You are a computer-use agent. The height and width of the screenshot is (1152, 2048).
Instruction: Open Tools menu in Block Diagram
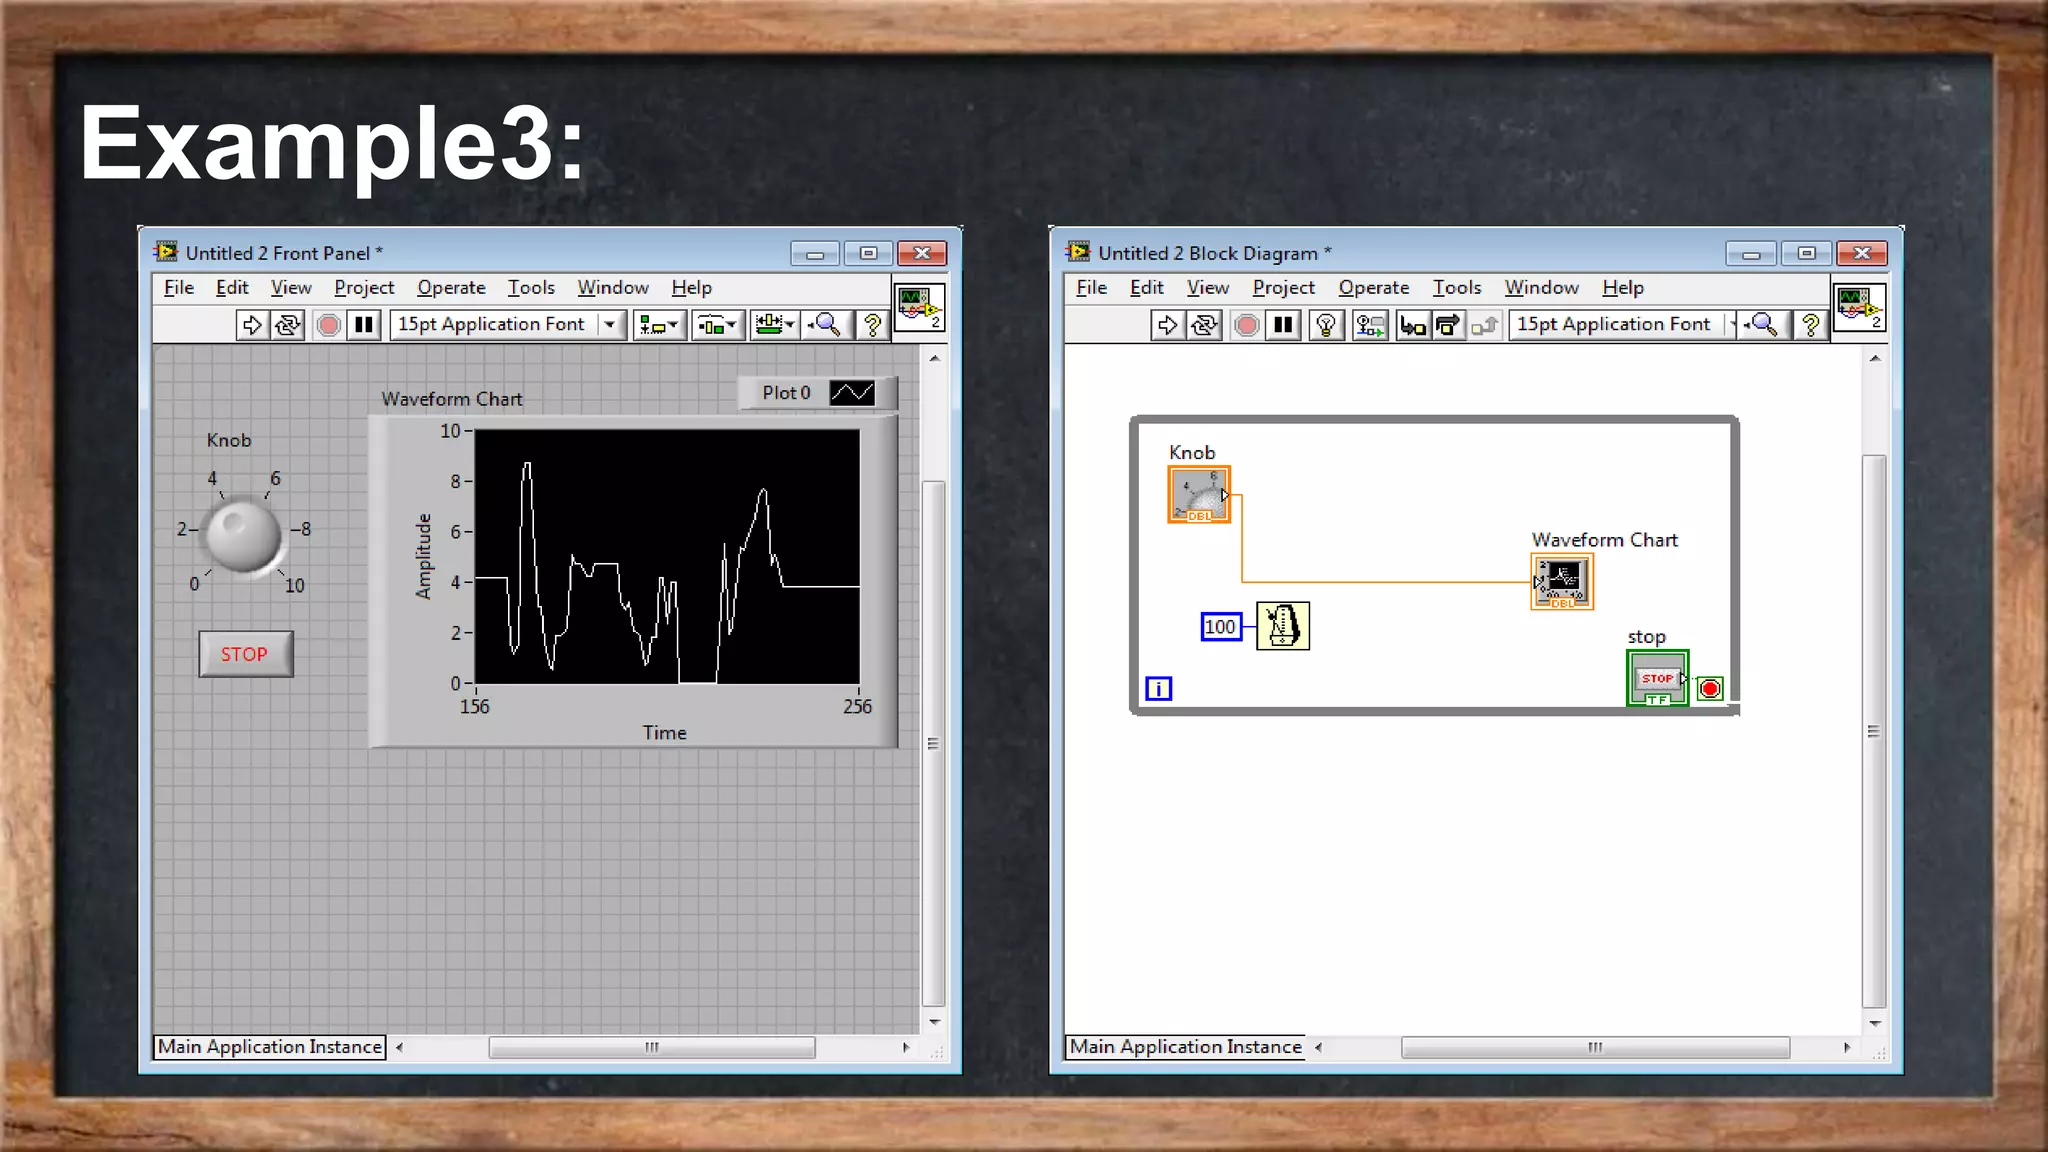pos(1456,288)
